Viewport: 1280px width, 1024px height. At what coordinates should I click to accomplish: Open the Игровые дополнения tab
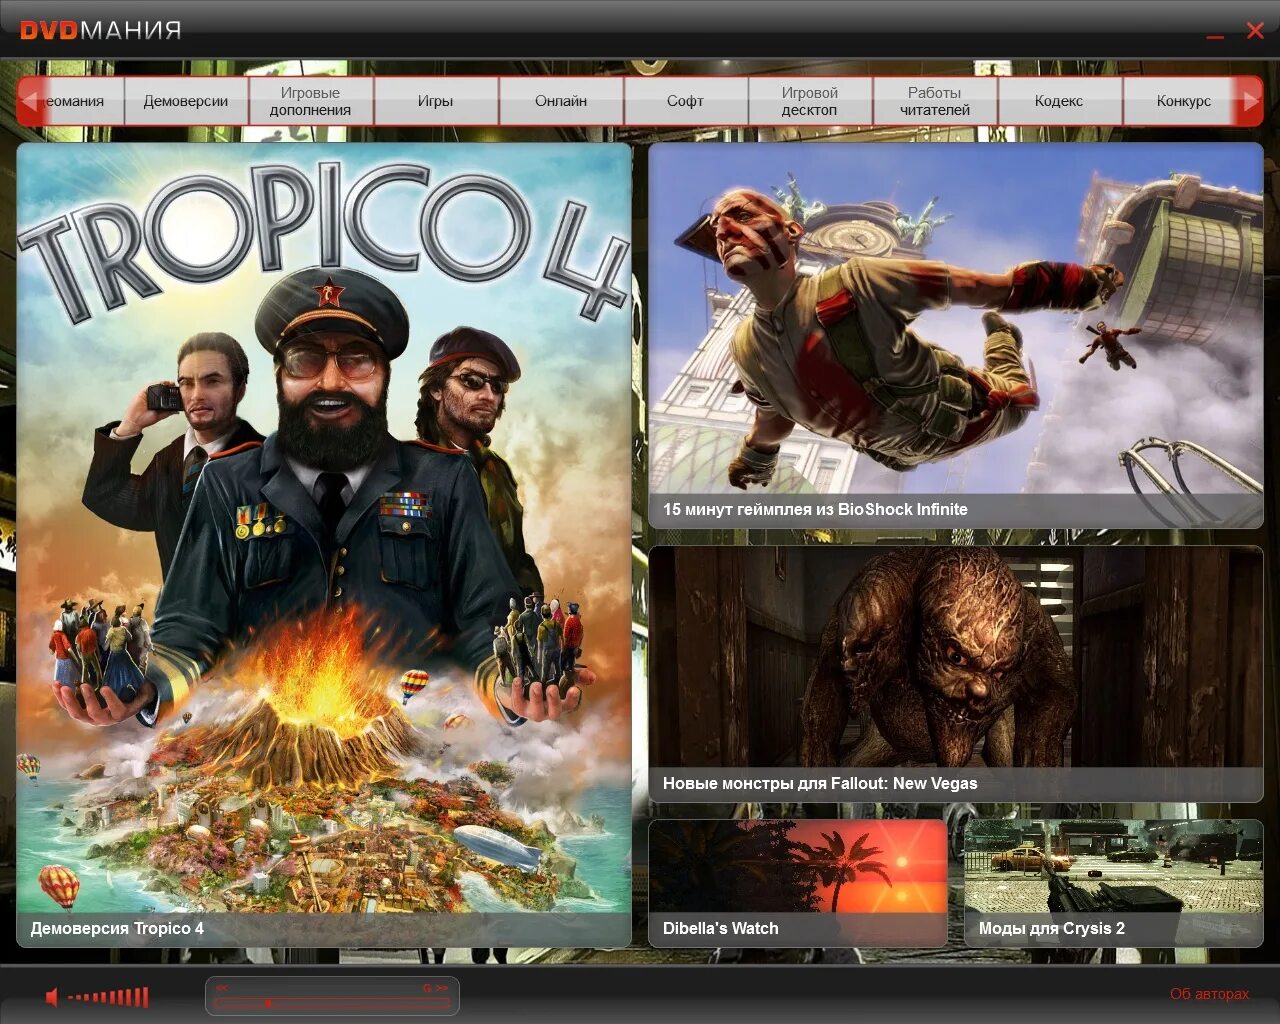pos(310,101)
